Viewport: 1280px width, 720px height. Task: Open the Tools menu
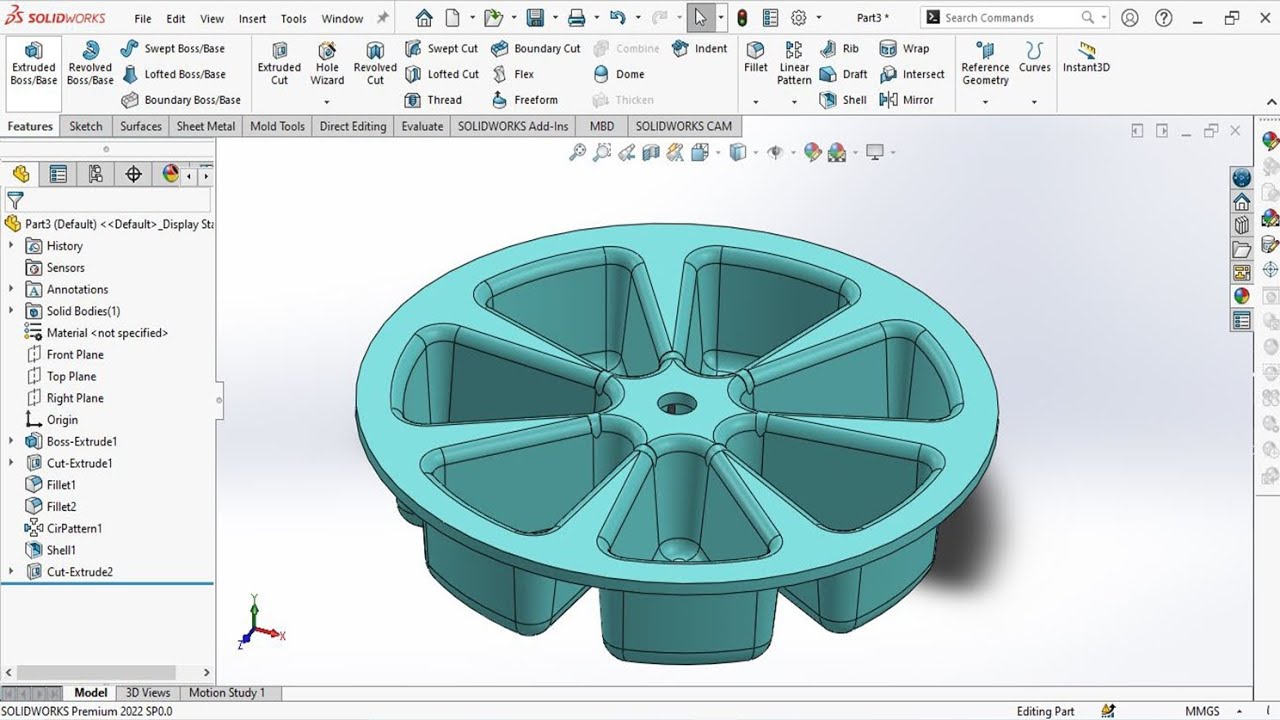pyautogui.click(x=294, y=18)
